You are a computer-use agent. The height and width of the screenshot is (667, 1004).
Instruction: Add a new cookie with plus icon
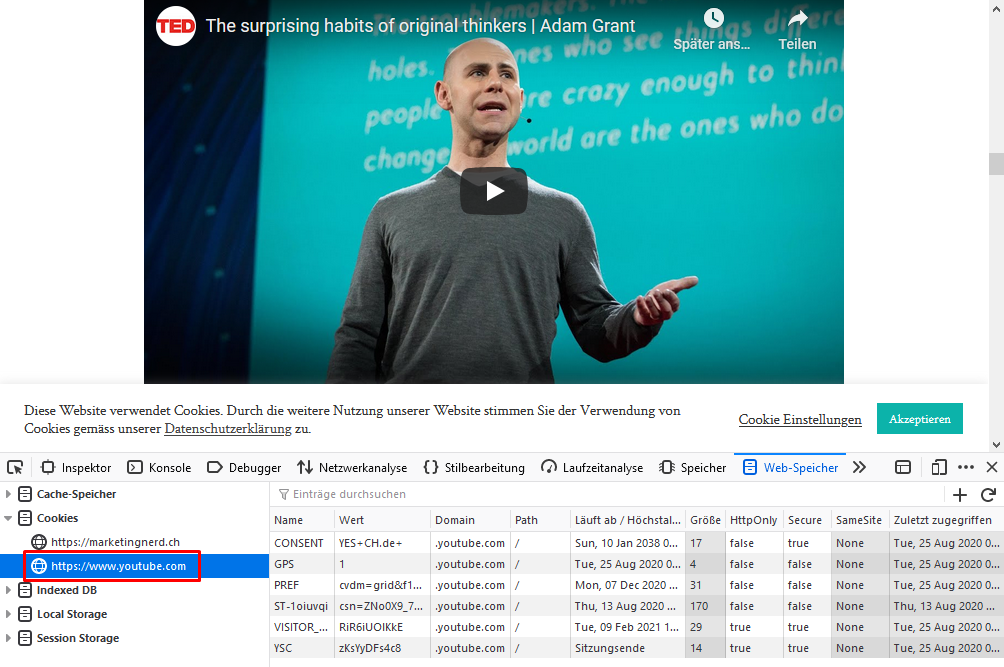pyautogui.click(x=960, y=494)
